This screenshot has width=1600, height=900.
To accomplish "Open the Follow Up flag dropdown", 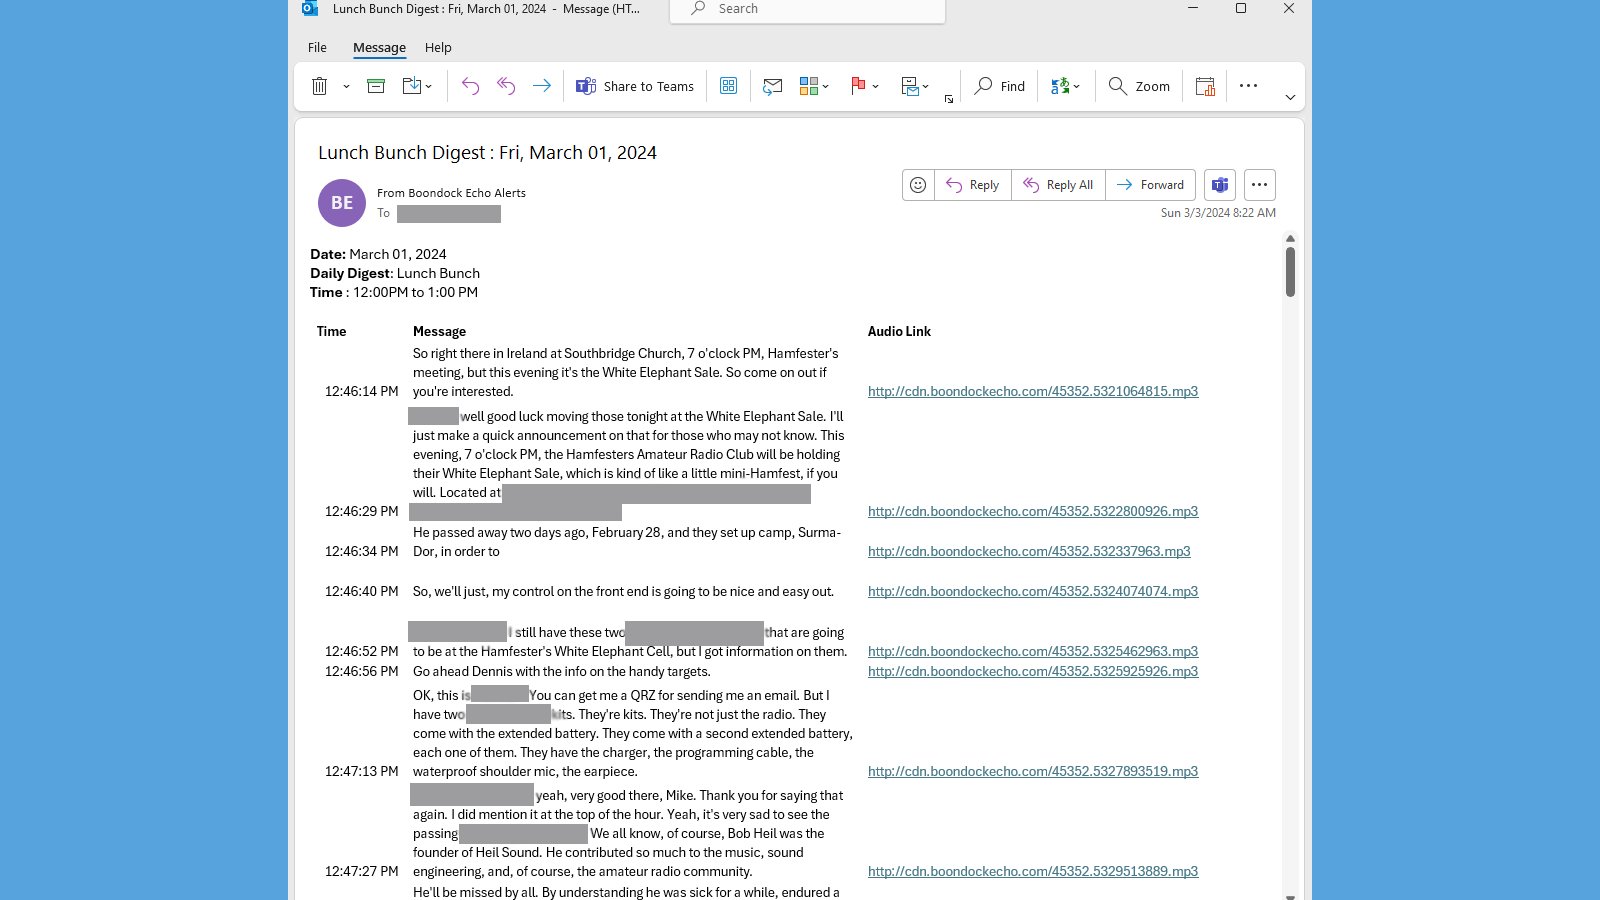I will click(x=875, y=86).
